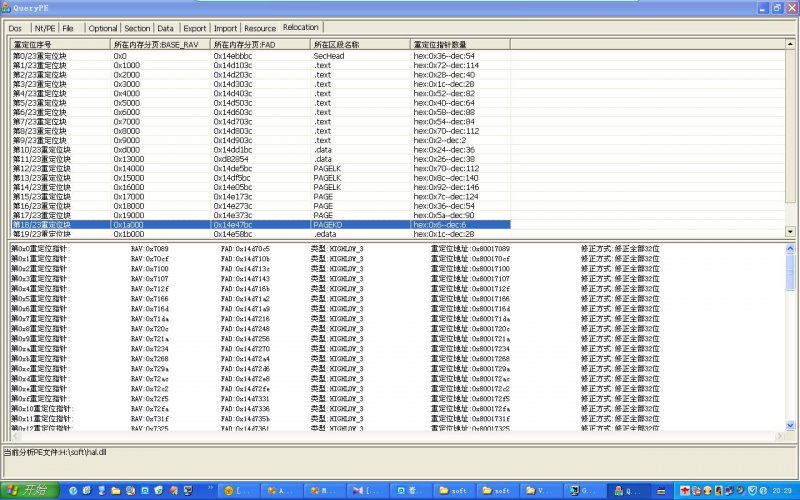Click the BASE_RAV value 0x13000

(129, 159)
